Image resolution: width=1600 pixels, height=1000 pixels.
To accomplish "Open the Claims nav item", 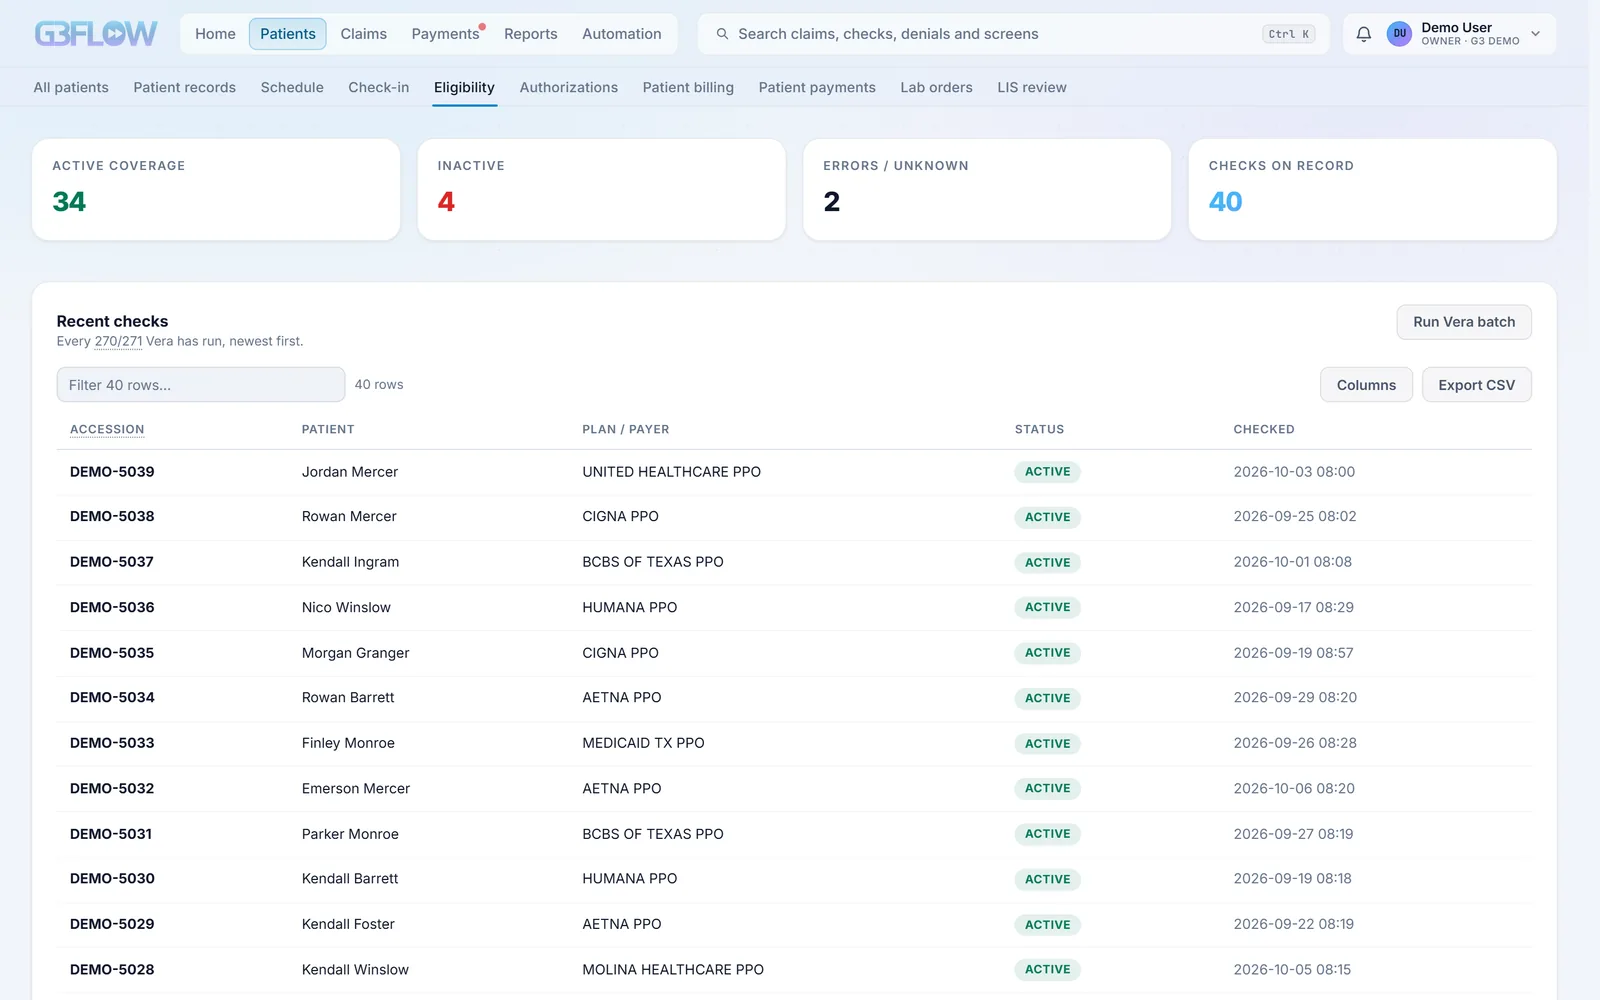I will (363, 34).
